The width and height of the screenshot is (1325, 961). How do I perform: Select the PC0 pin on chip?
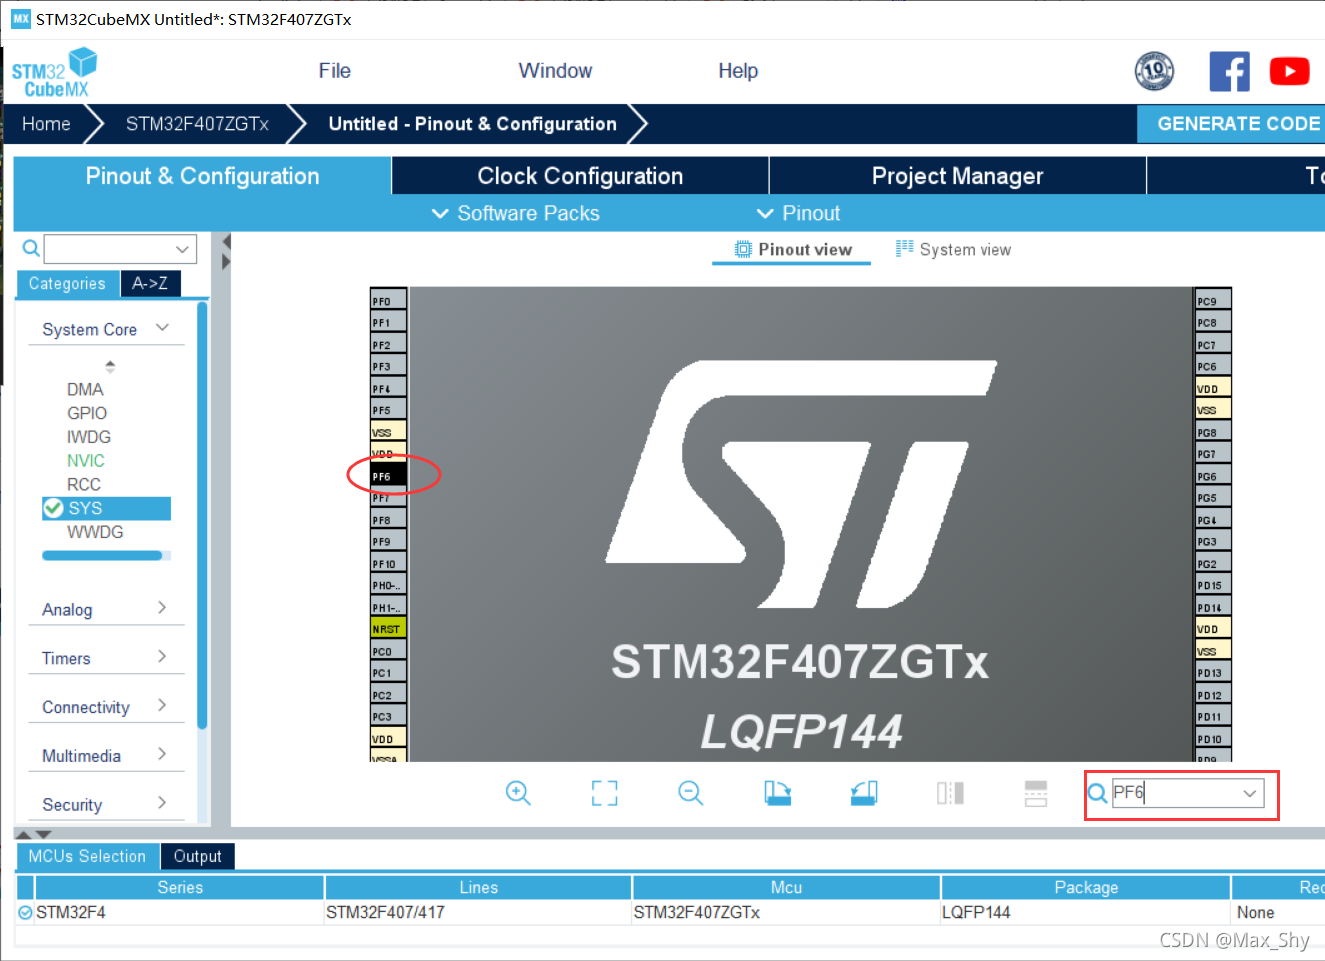(388, 651)
